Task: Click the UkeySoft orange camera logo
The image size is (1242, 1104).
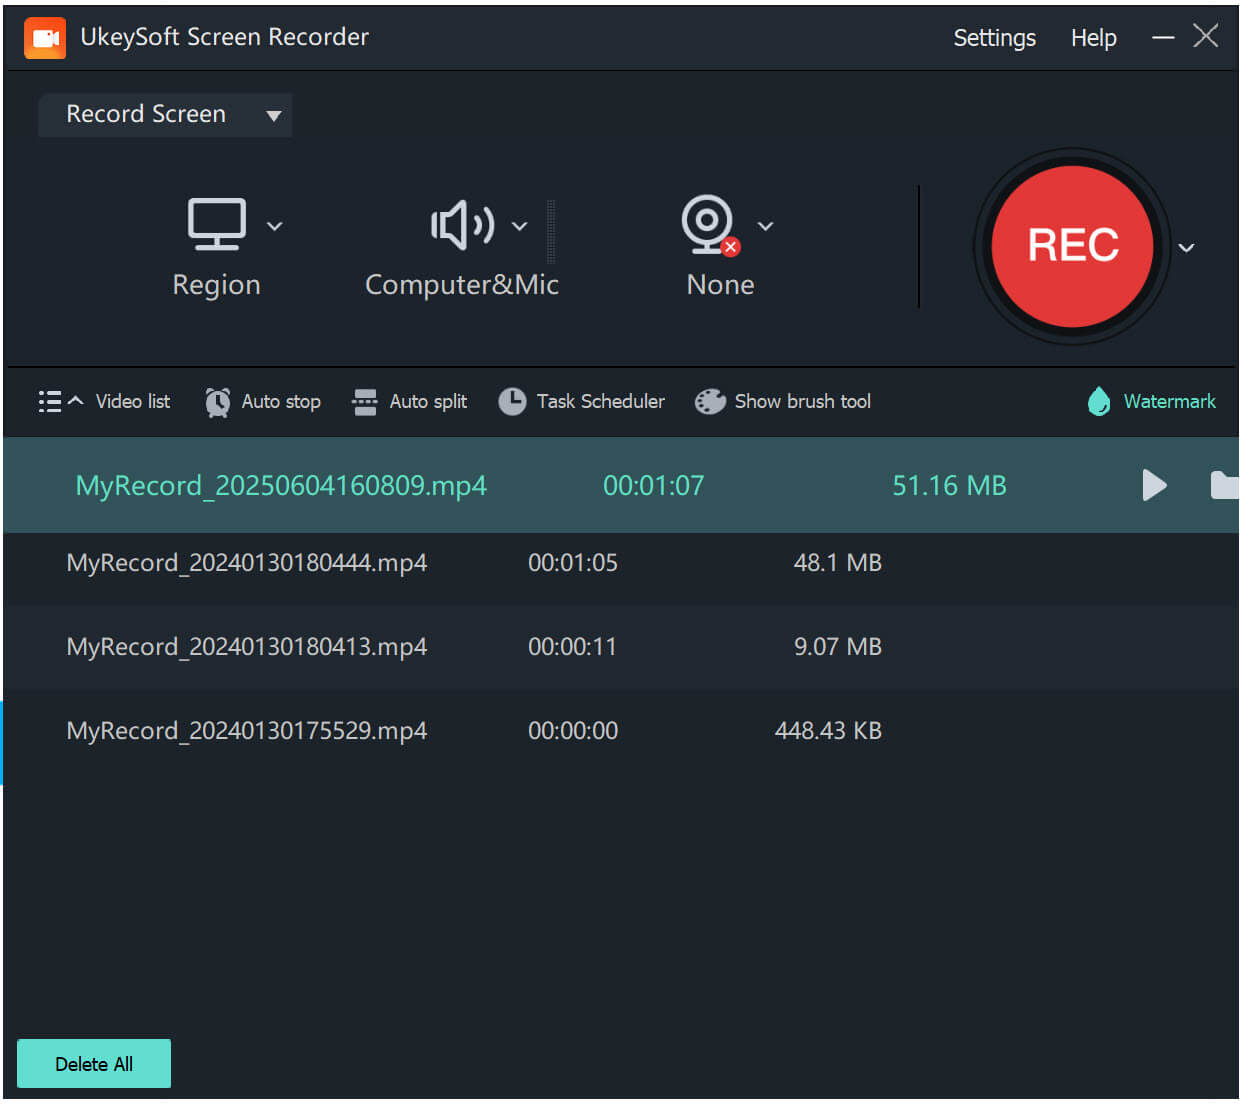Action: [45, 38]
